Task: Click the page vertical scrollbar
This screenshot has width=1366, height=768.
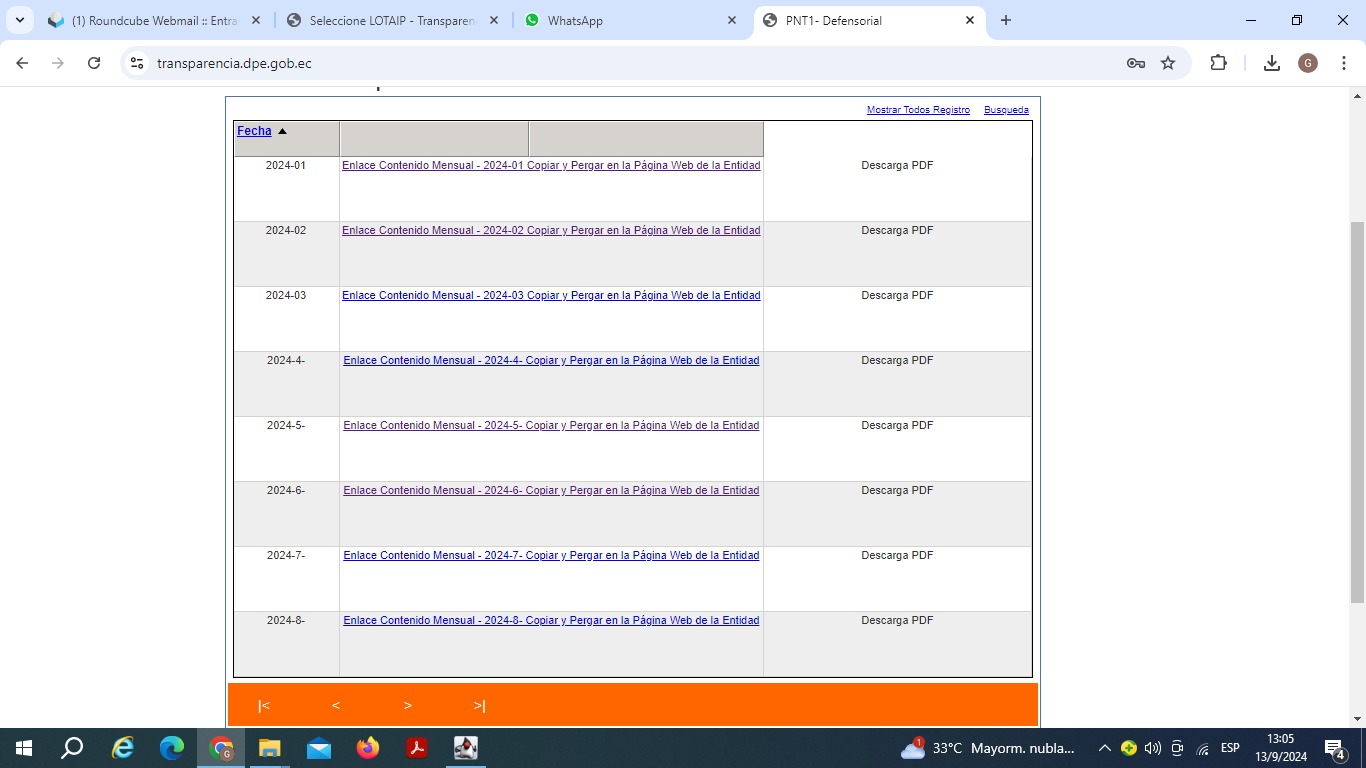Action: 1357,410
